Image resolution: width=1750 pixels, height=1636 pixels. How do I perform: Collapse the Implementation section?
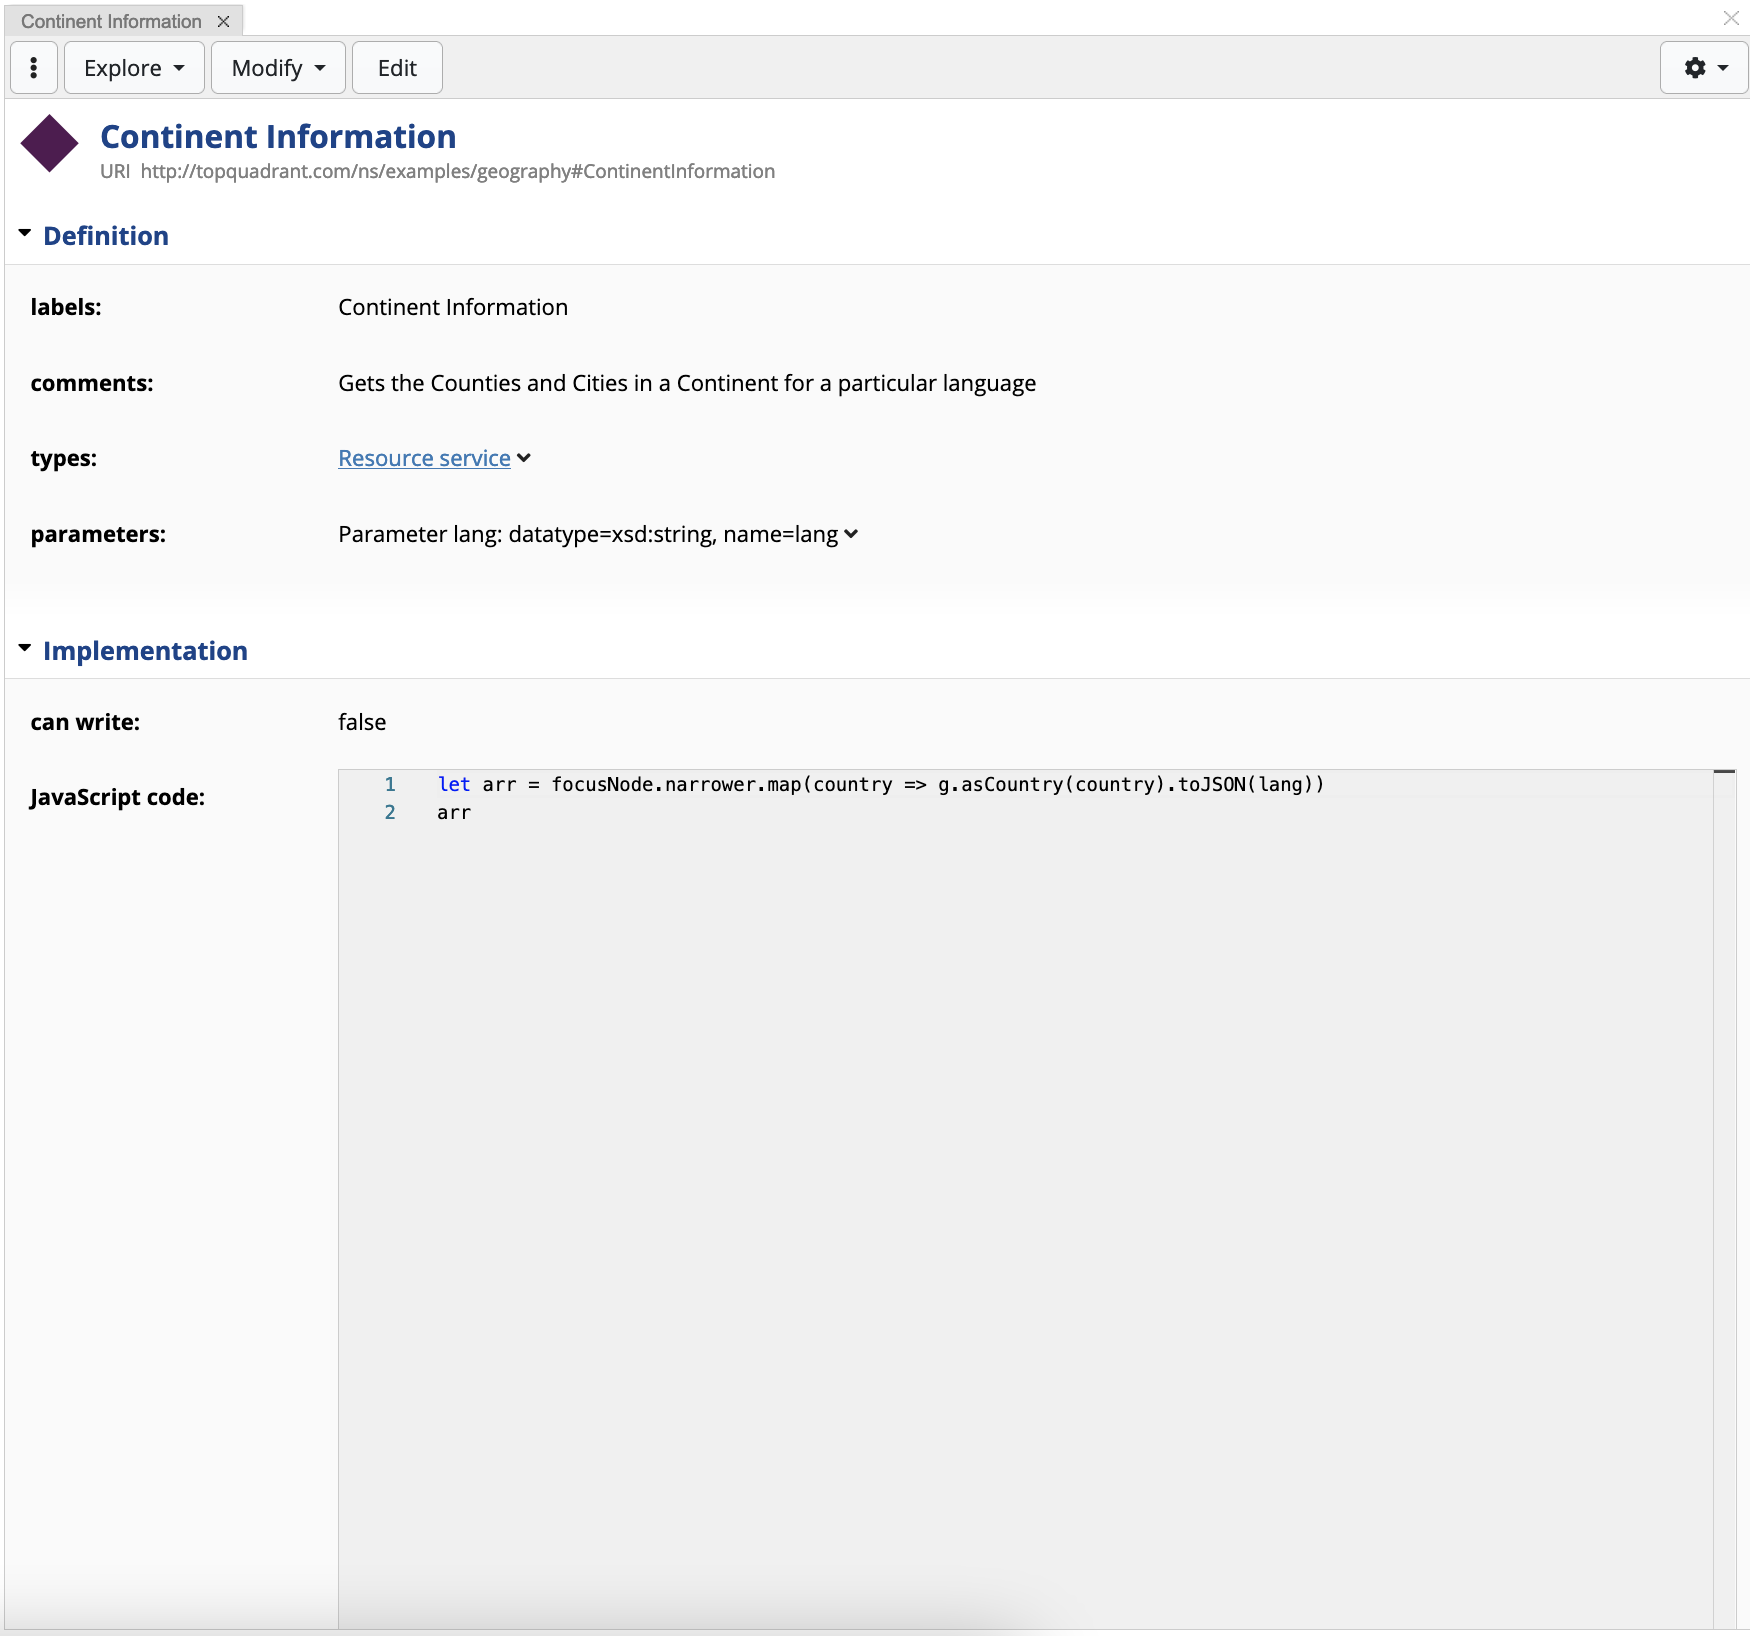pyautogui.click(x=25, y=649)
